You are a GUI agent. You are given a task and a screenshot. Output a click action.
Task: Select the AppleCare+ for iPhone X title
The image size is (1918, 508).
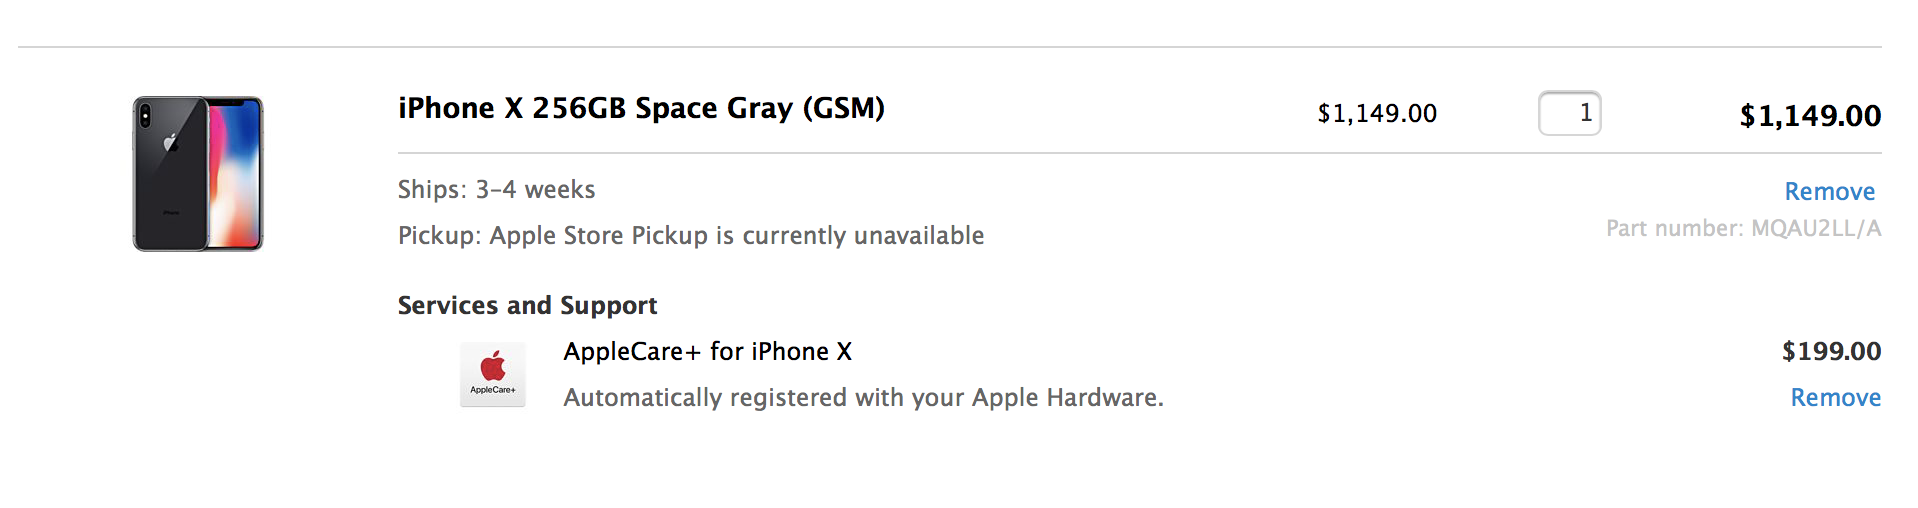(x=707, y=351)
